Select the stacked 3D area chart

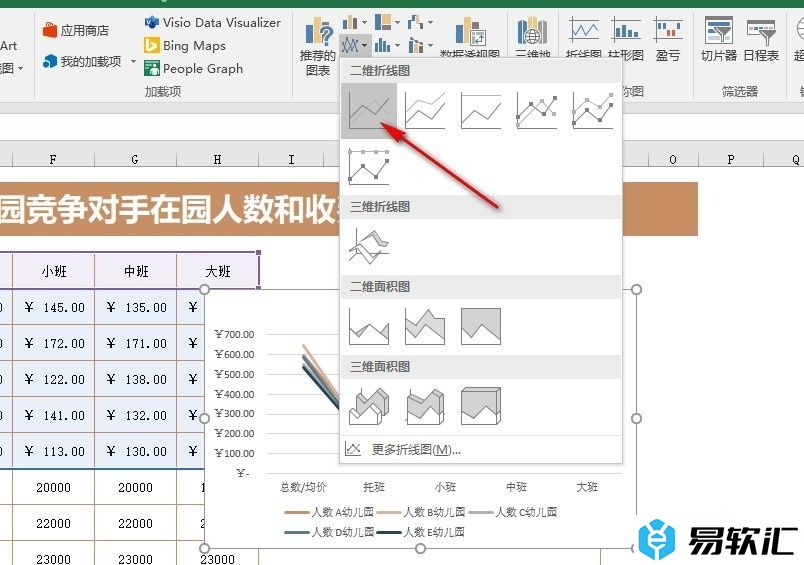coord(425,406)
